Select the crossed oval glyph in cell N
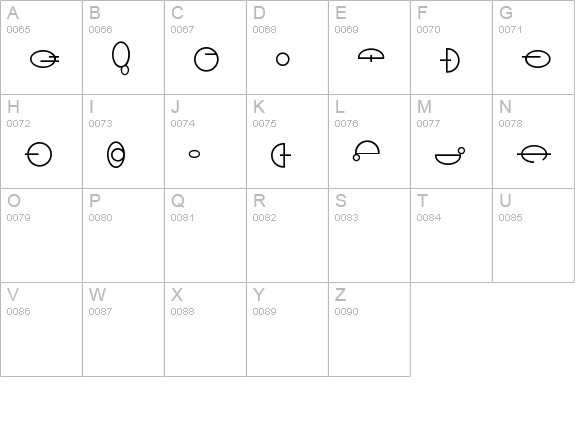 [534, 154]
